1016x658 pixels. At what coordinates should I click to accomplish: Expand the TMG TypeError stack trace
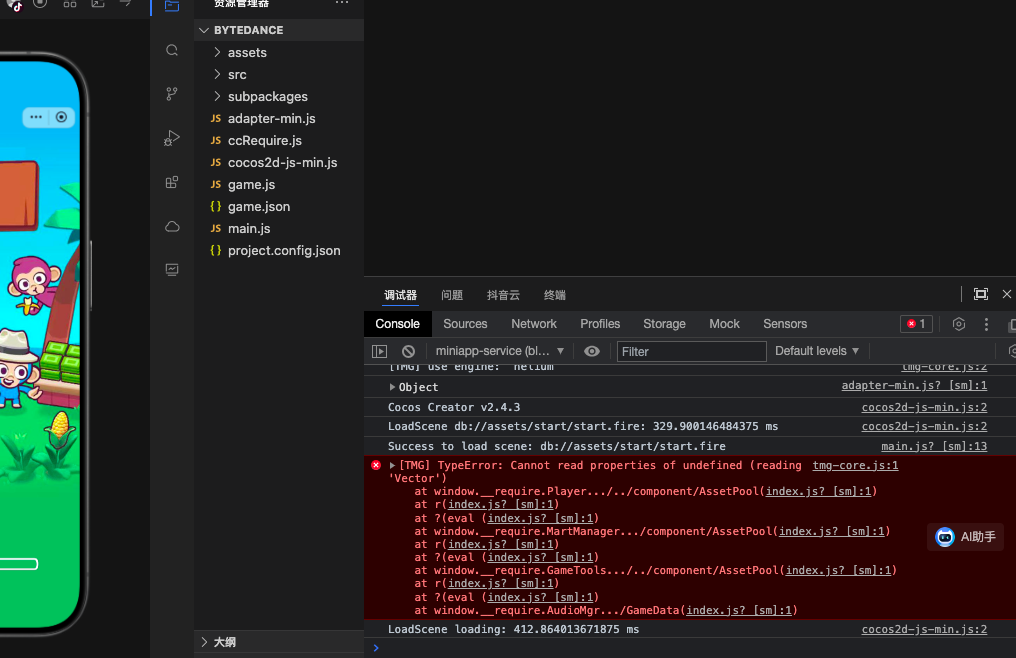[x=392, y=465]
